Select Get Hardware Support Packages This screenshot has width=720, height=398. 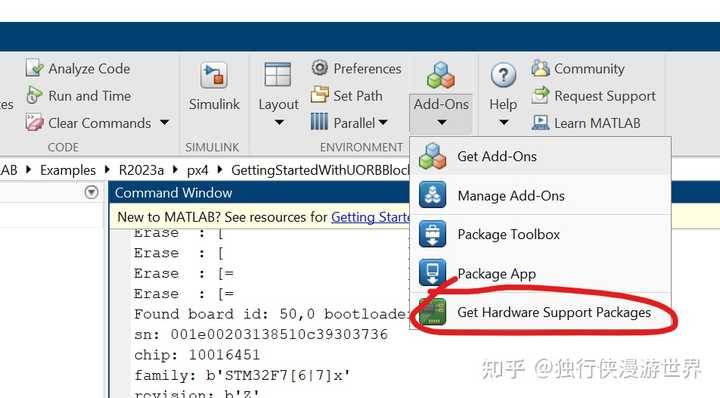tap(540, 312)
